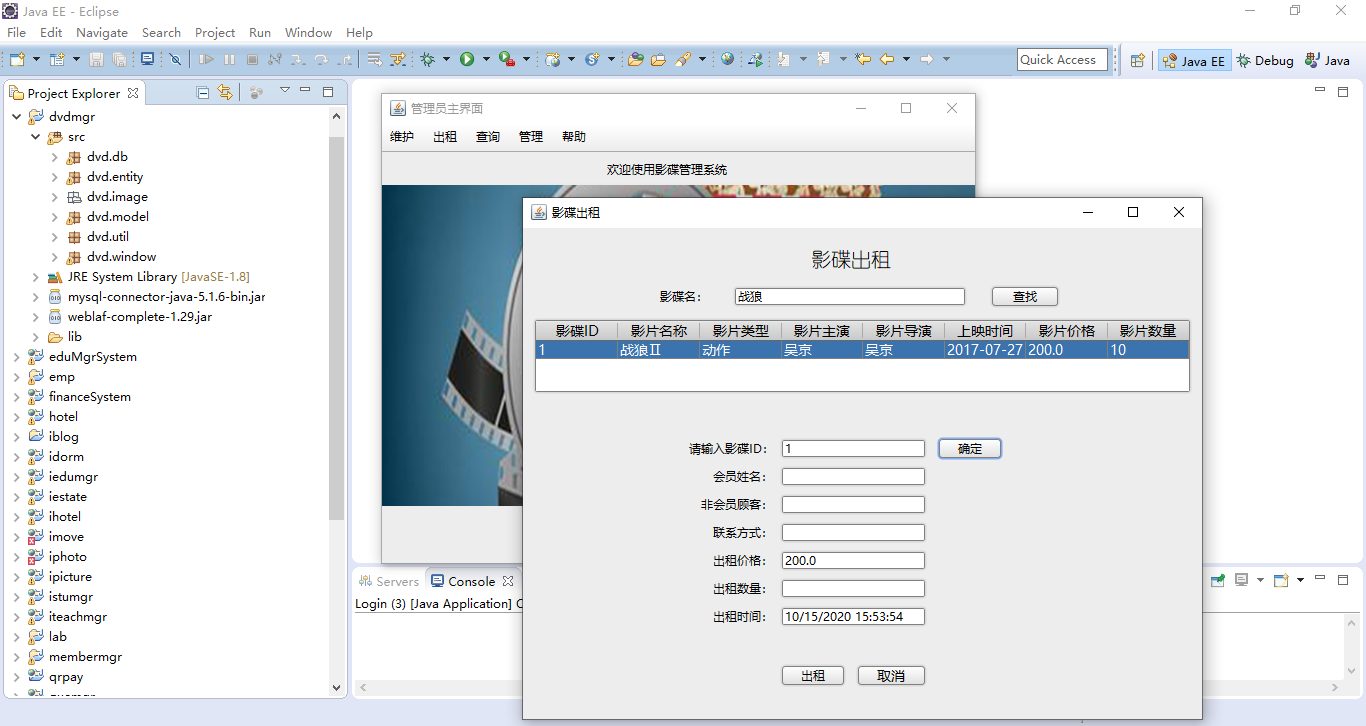1366x726 pixels.
Task: Click the Suspend debug icon
Action: coord(230,60)
